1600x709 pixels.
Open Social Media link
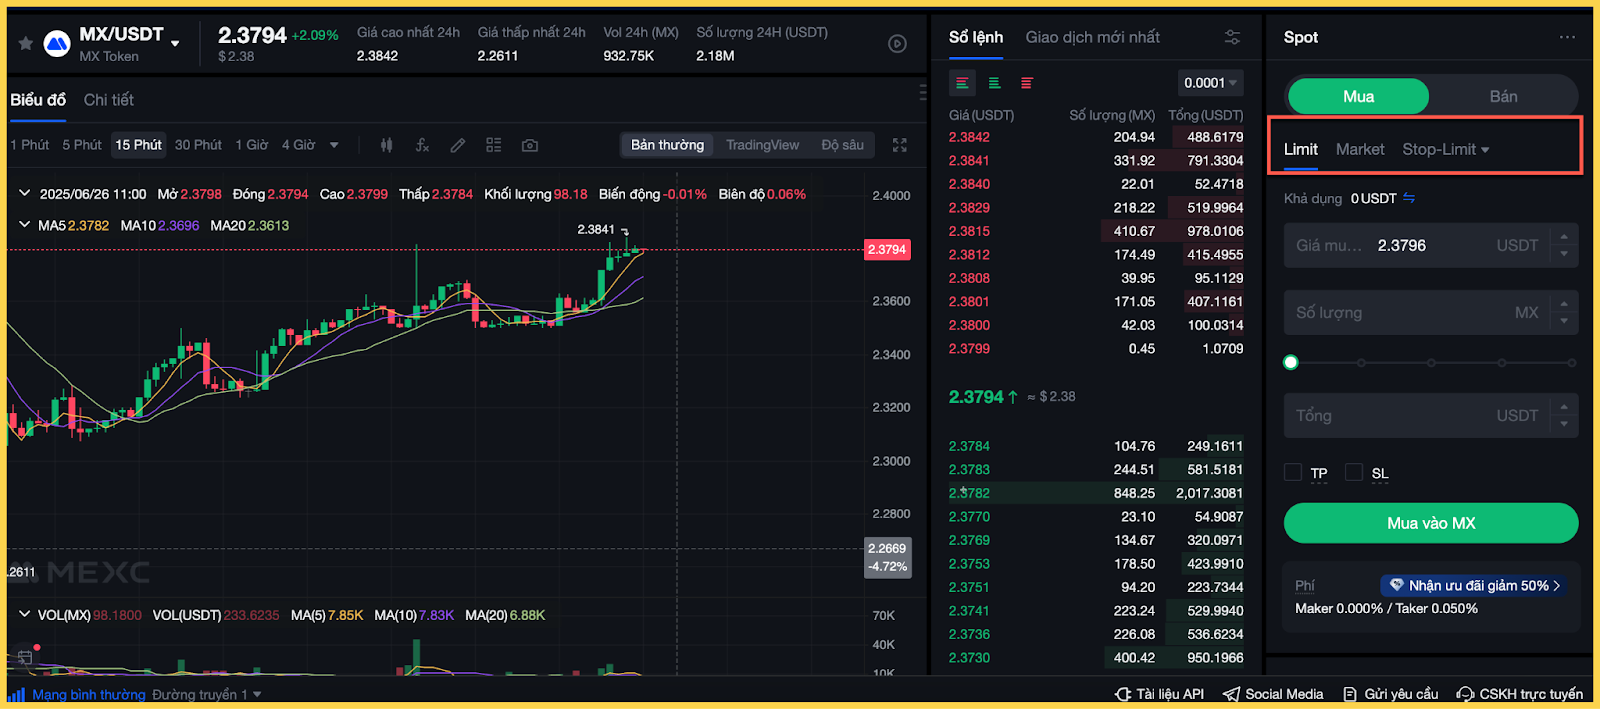(x=1273, y=694)
